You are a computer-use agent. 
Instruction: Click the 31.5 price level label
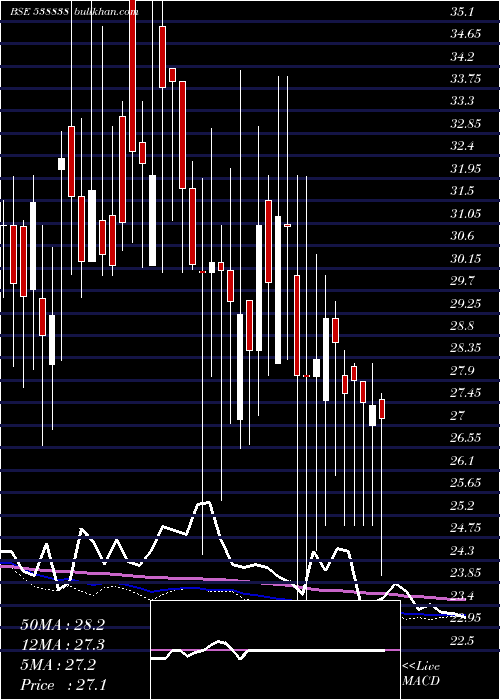point(462,191)
